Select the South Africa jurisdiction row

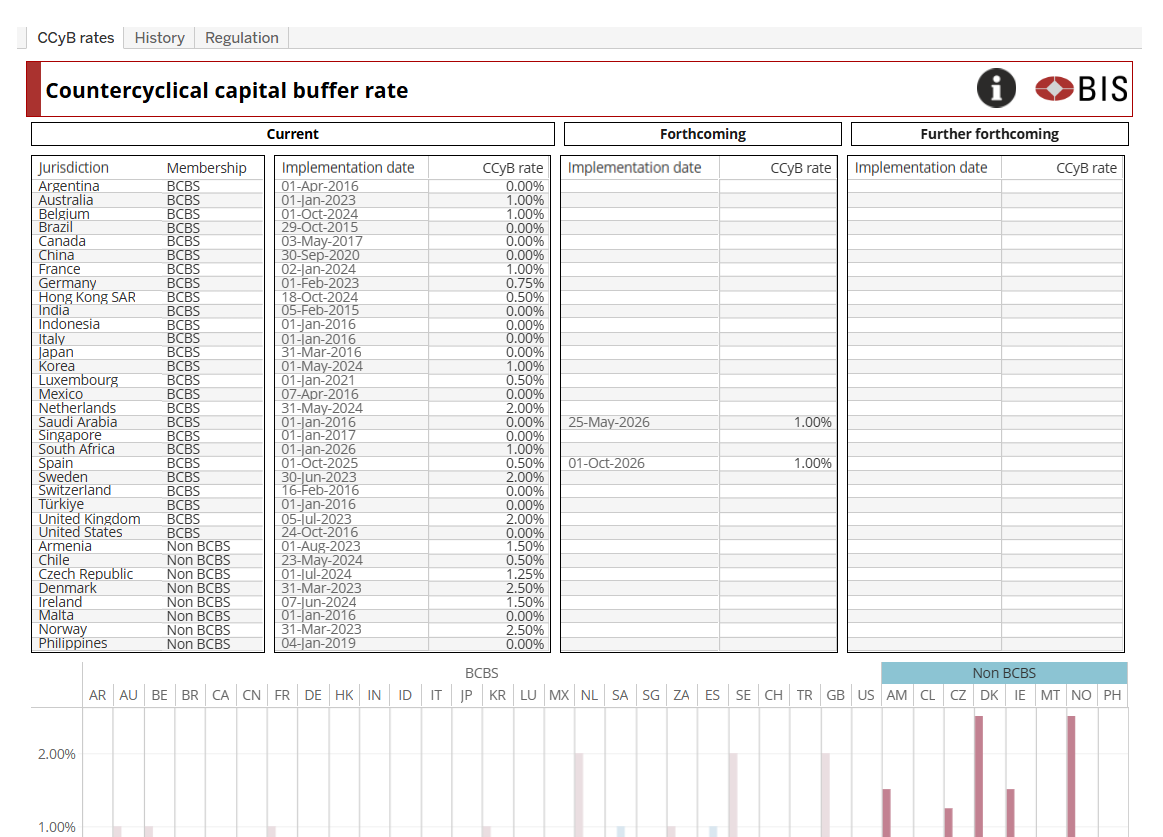point(148,450)
